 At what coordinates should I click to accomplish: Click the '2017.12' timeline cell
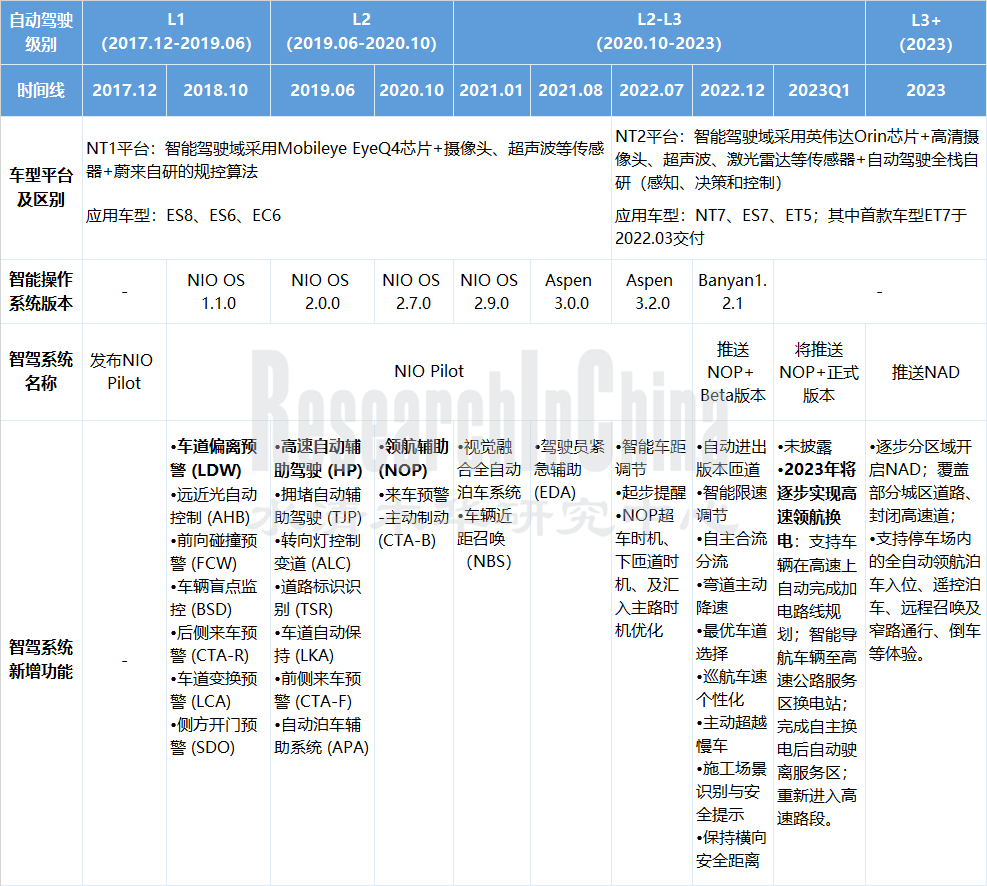125,90
